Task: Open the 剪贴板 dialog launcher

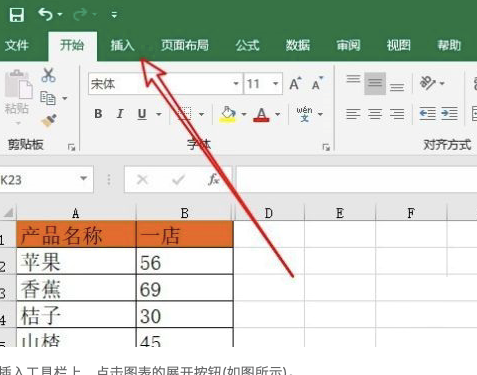Action: point(71,147)
